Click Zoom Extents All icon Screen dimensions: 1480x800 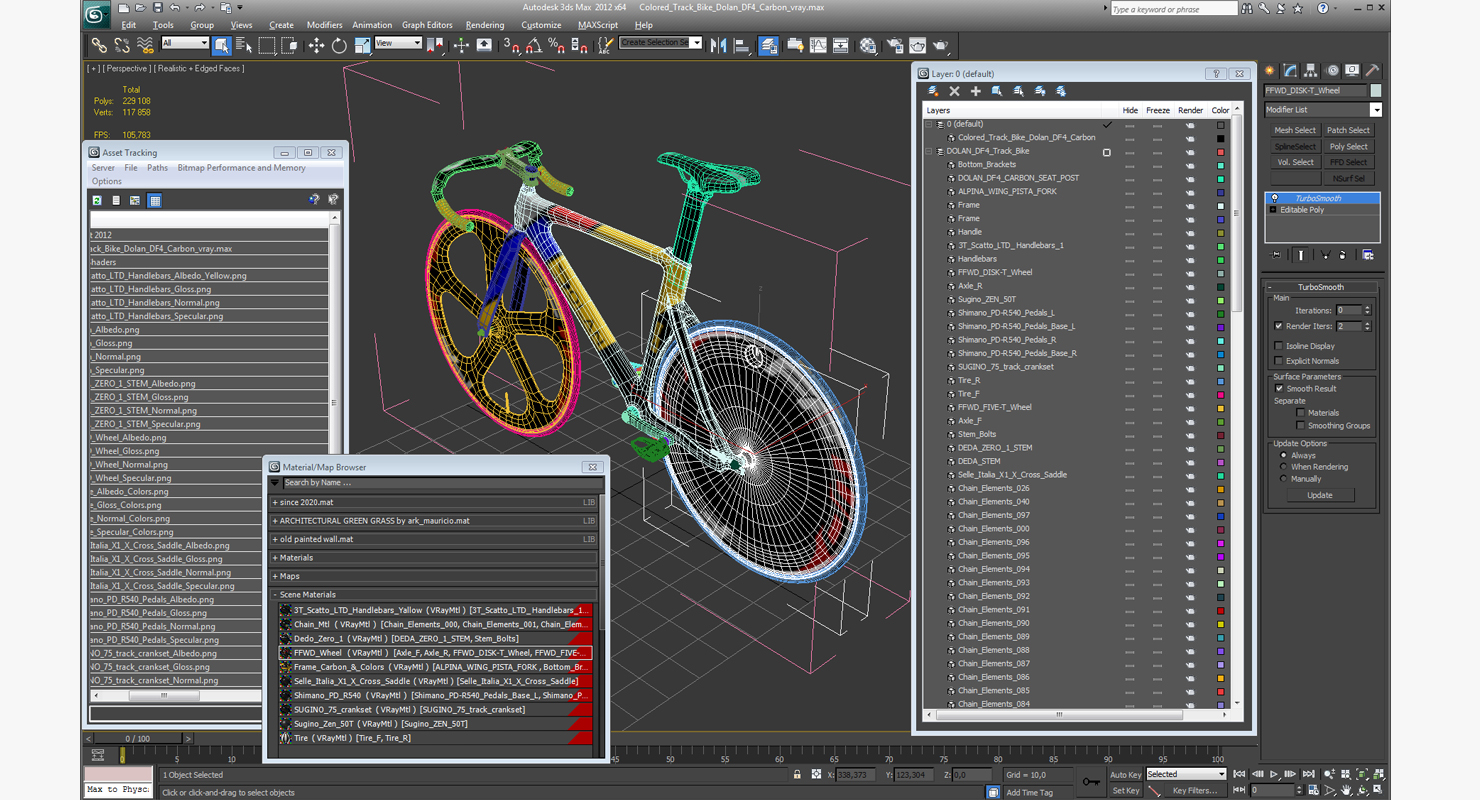[x=1379, y=774]
